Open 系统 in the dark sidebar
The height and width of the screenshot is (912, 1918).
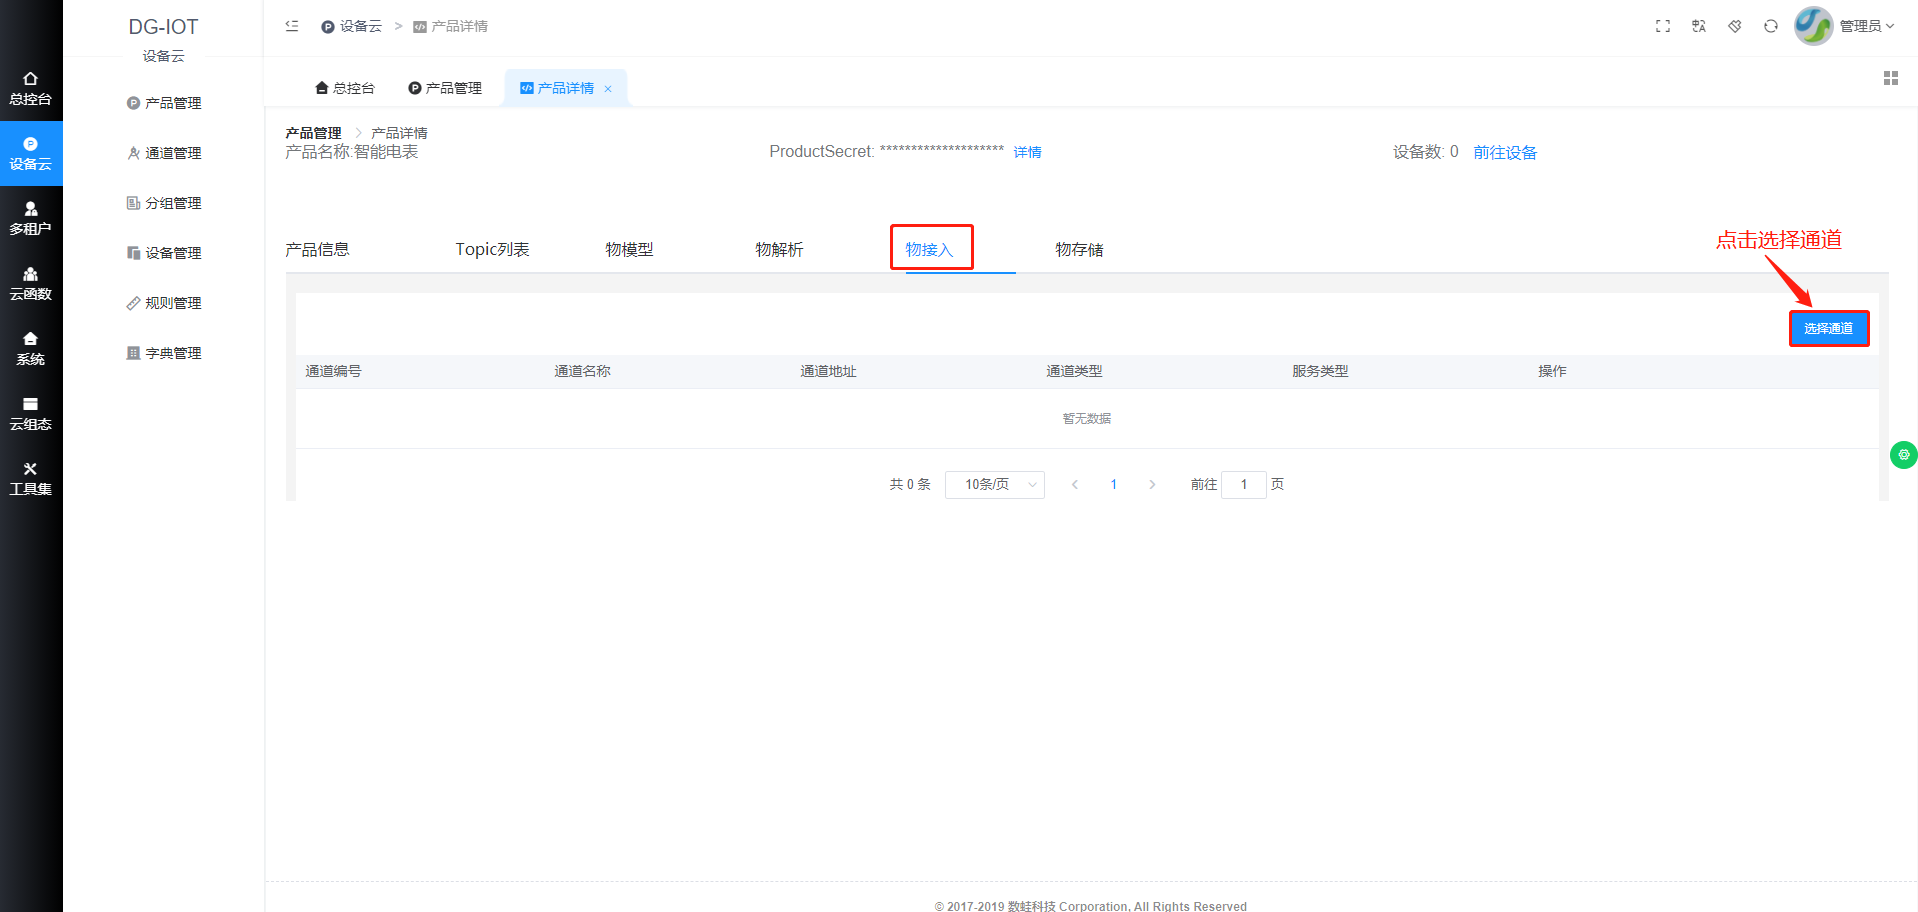click(x=31, y=349)
